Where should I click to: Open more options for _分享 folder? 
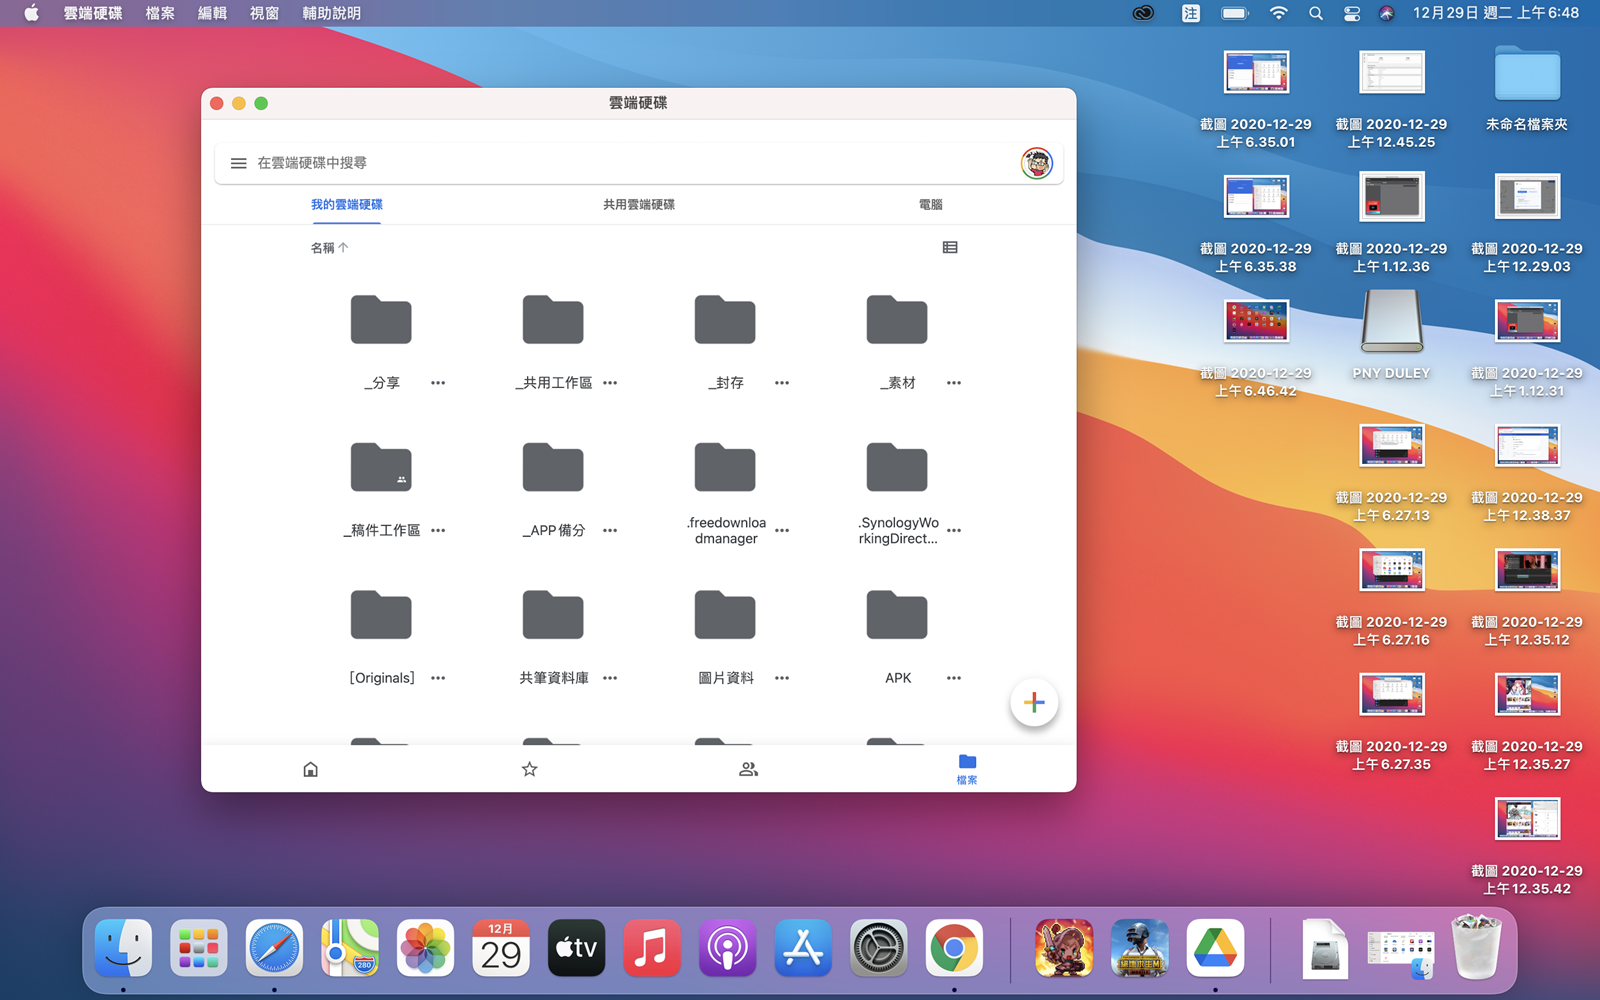point(438,383)
